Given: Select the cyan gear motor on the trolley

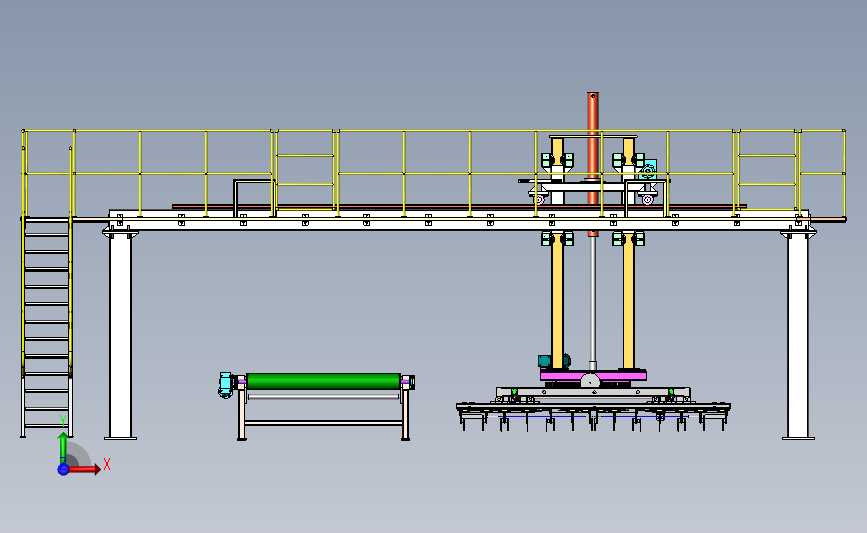Looking at the screenshot, I should 648,170.
